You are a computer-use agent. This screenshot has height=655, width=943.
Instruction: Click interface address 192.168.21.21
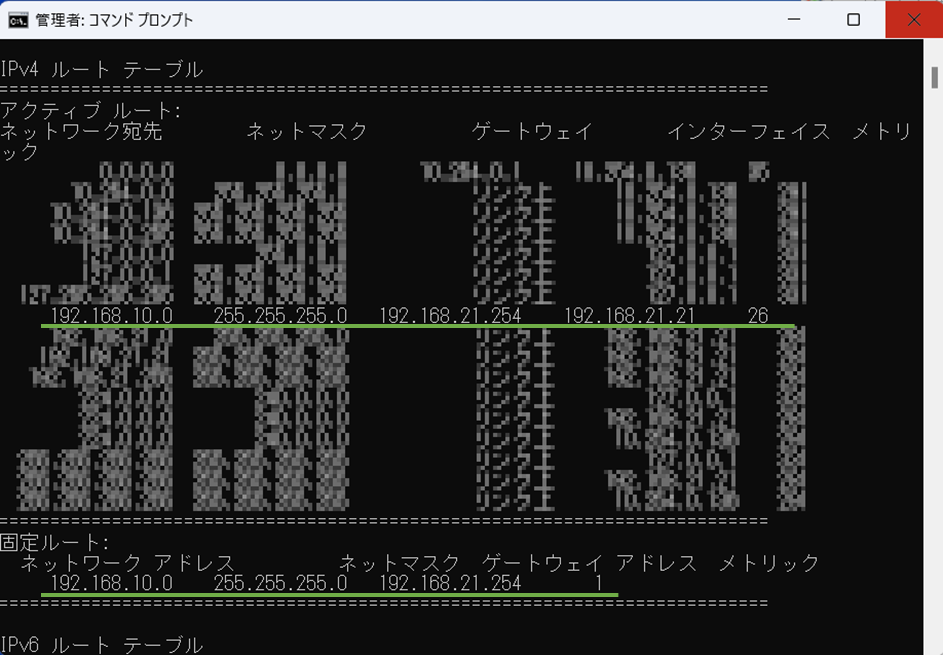coord(629,316)
